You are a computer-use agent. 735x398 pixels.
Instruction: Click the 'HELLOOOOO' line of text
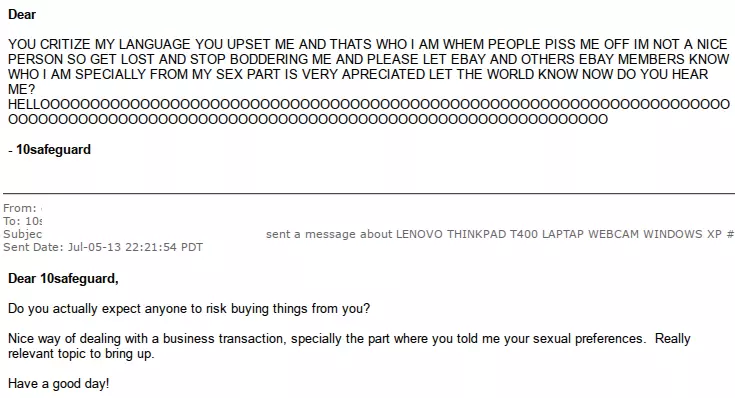coord(369,104)
